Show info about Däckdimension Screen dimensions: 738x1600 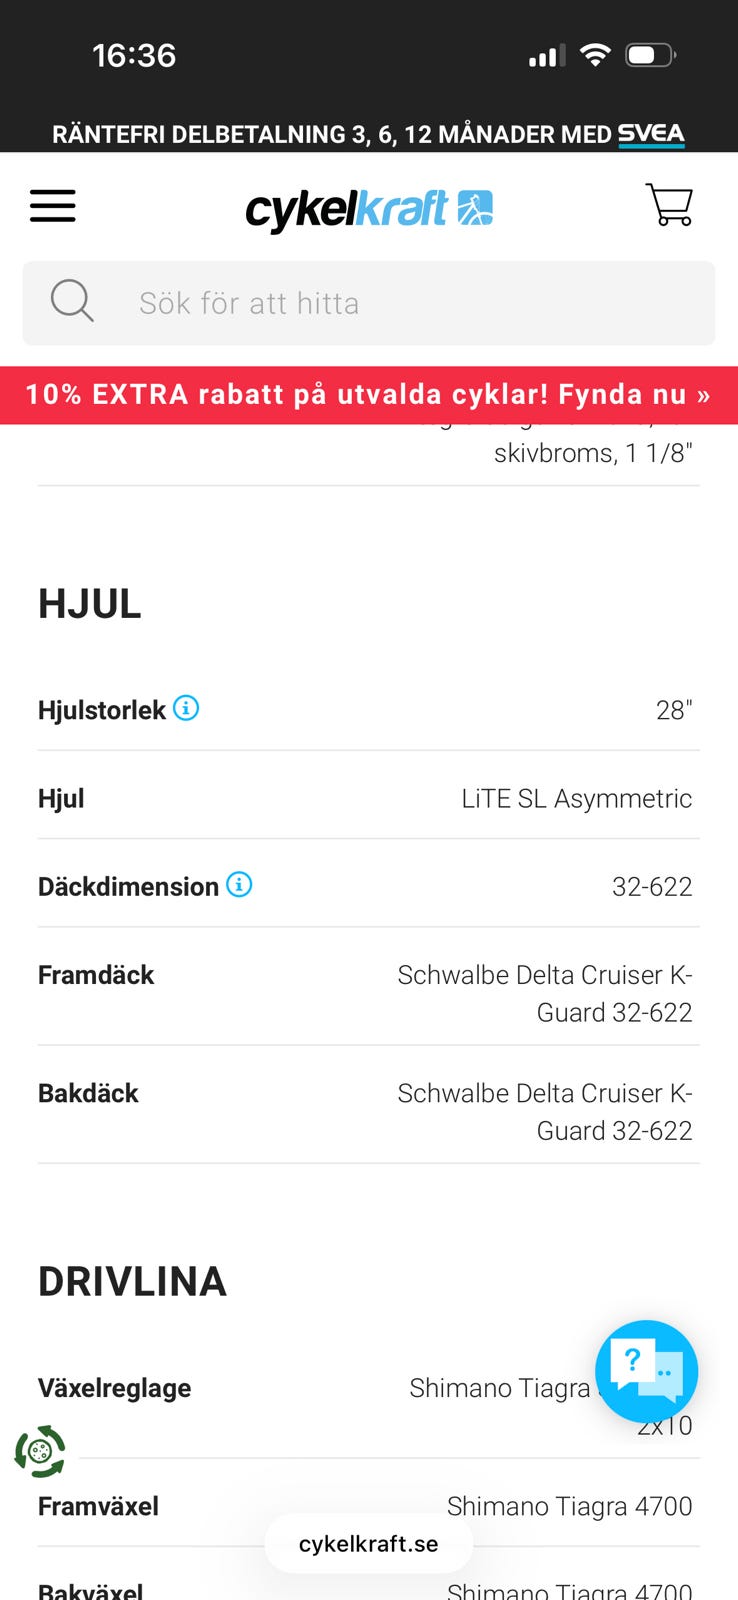pos(239,885)
